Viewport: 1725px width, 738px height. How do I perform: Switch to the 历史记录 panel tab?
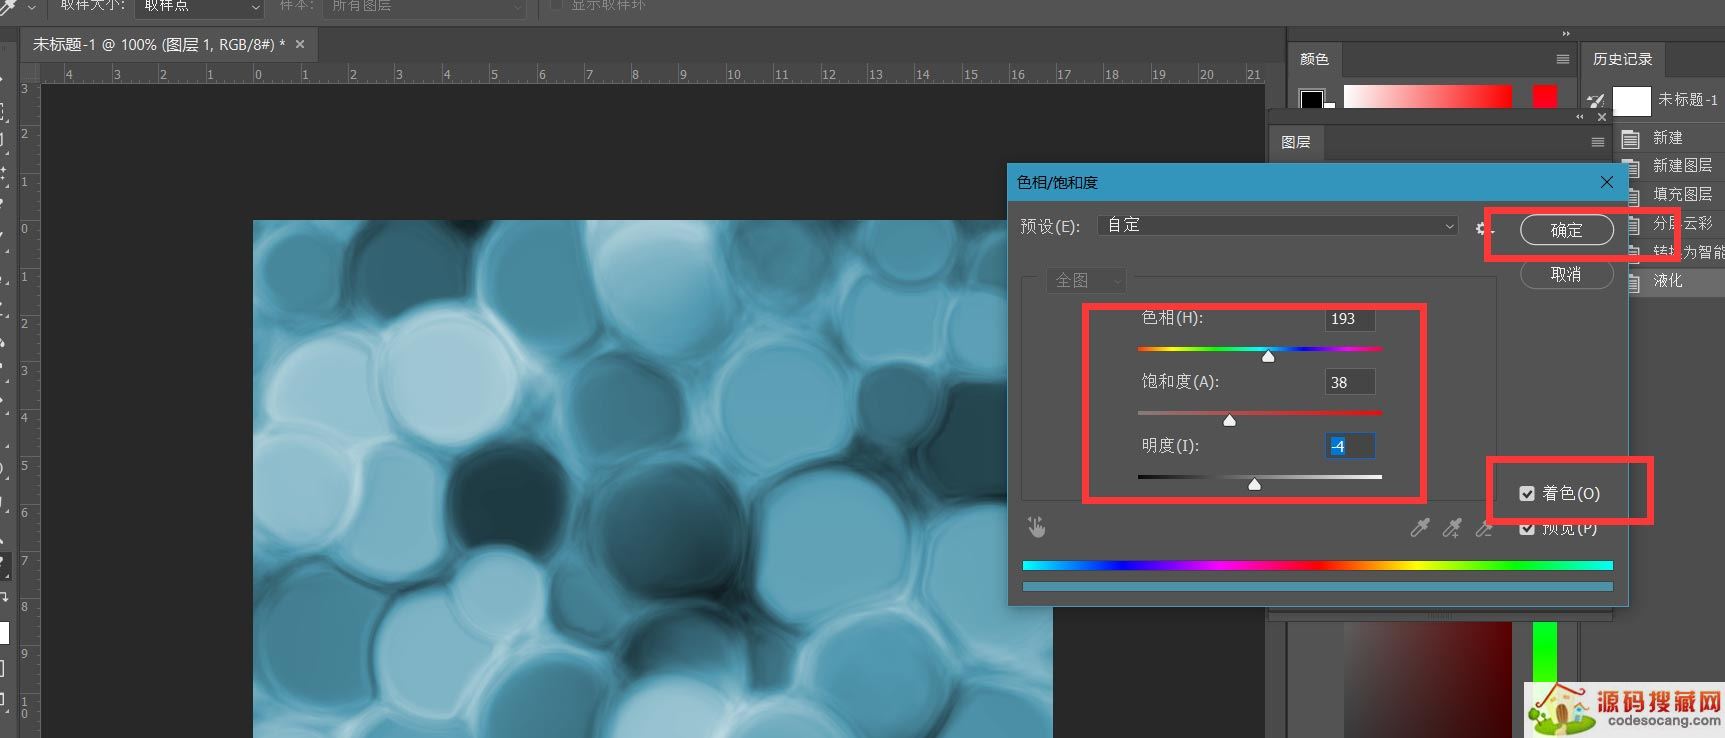coord(1622,59)
